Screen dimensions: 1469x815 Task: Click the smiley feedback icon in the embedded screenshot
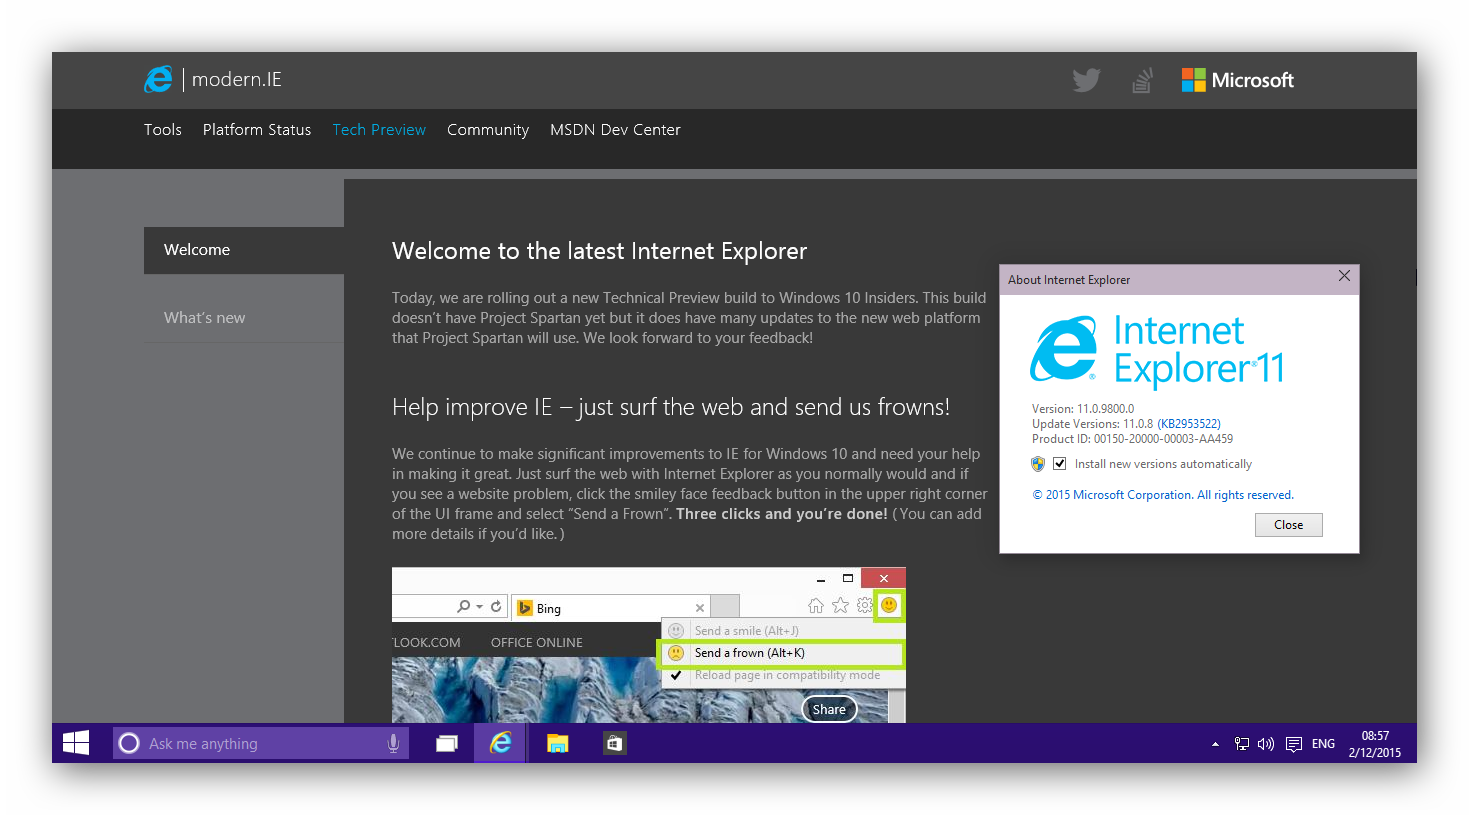coord(889,605)
